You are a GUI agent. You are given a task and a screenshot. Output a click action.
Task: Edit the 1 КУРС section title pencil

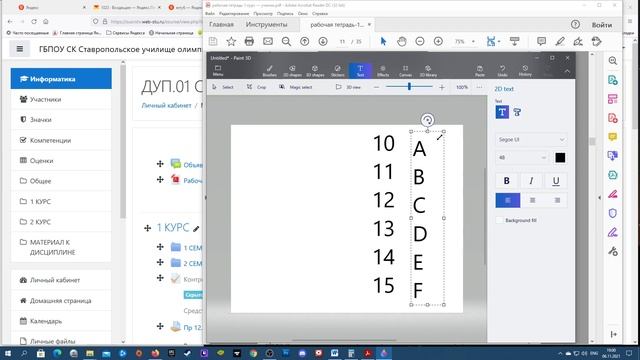(x=196, y=229)
